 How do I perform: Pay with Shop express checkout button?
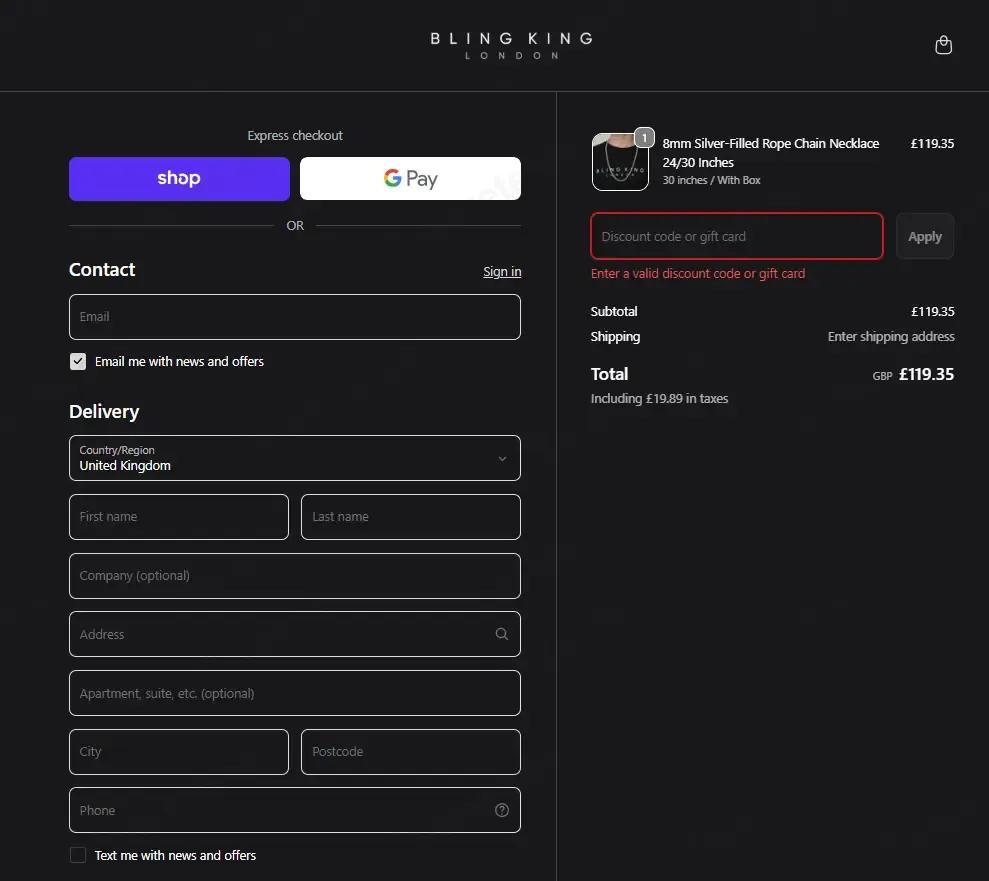click(x=179, y=178)
